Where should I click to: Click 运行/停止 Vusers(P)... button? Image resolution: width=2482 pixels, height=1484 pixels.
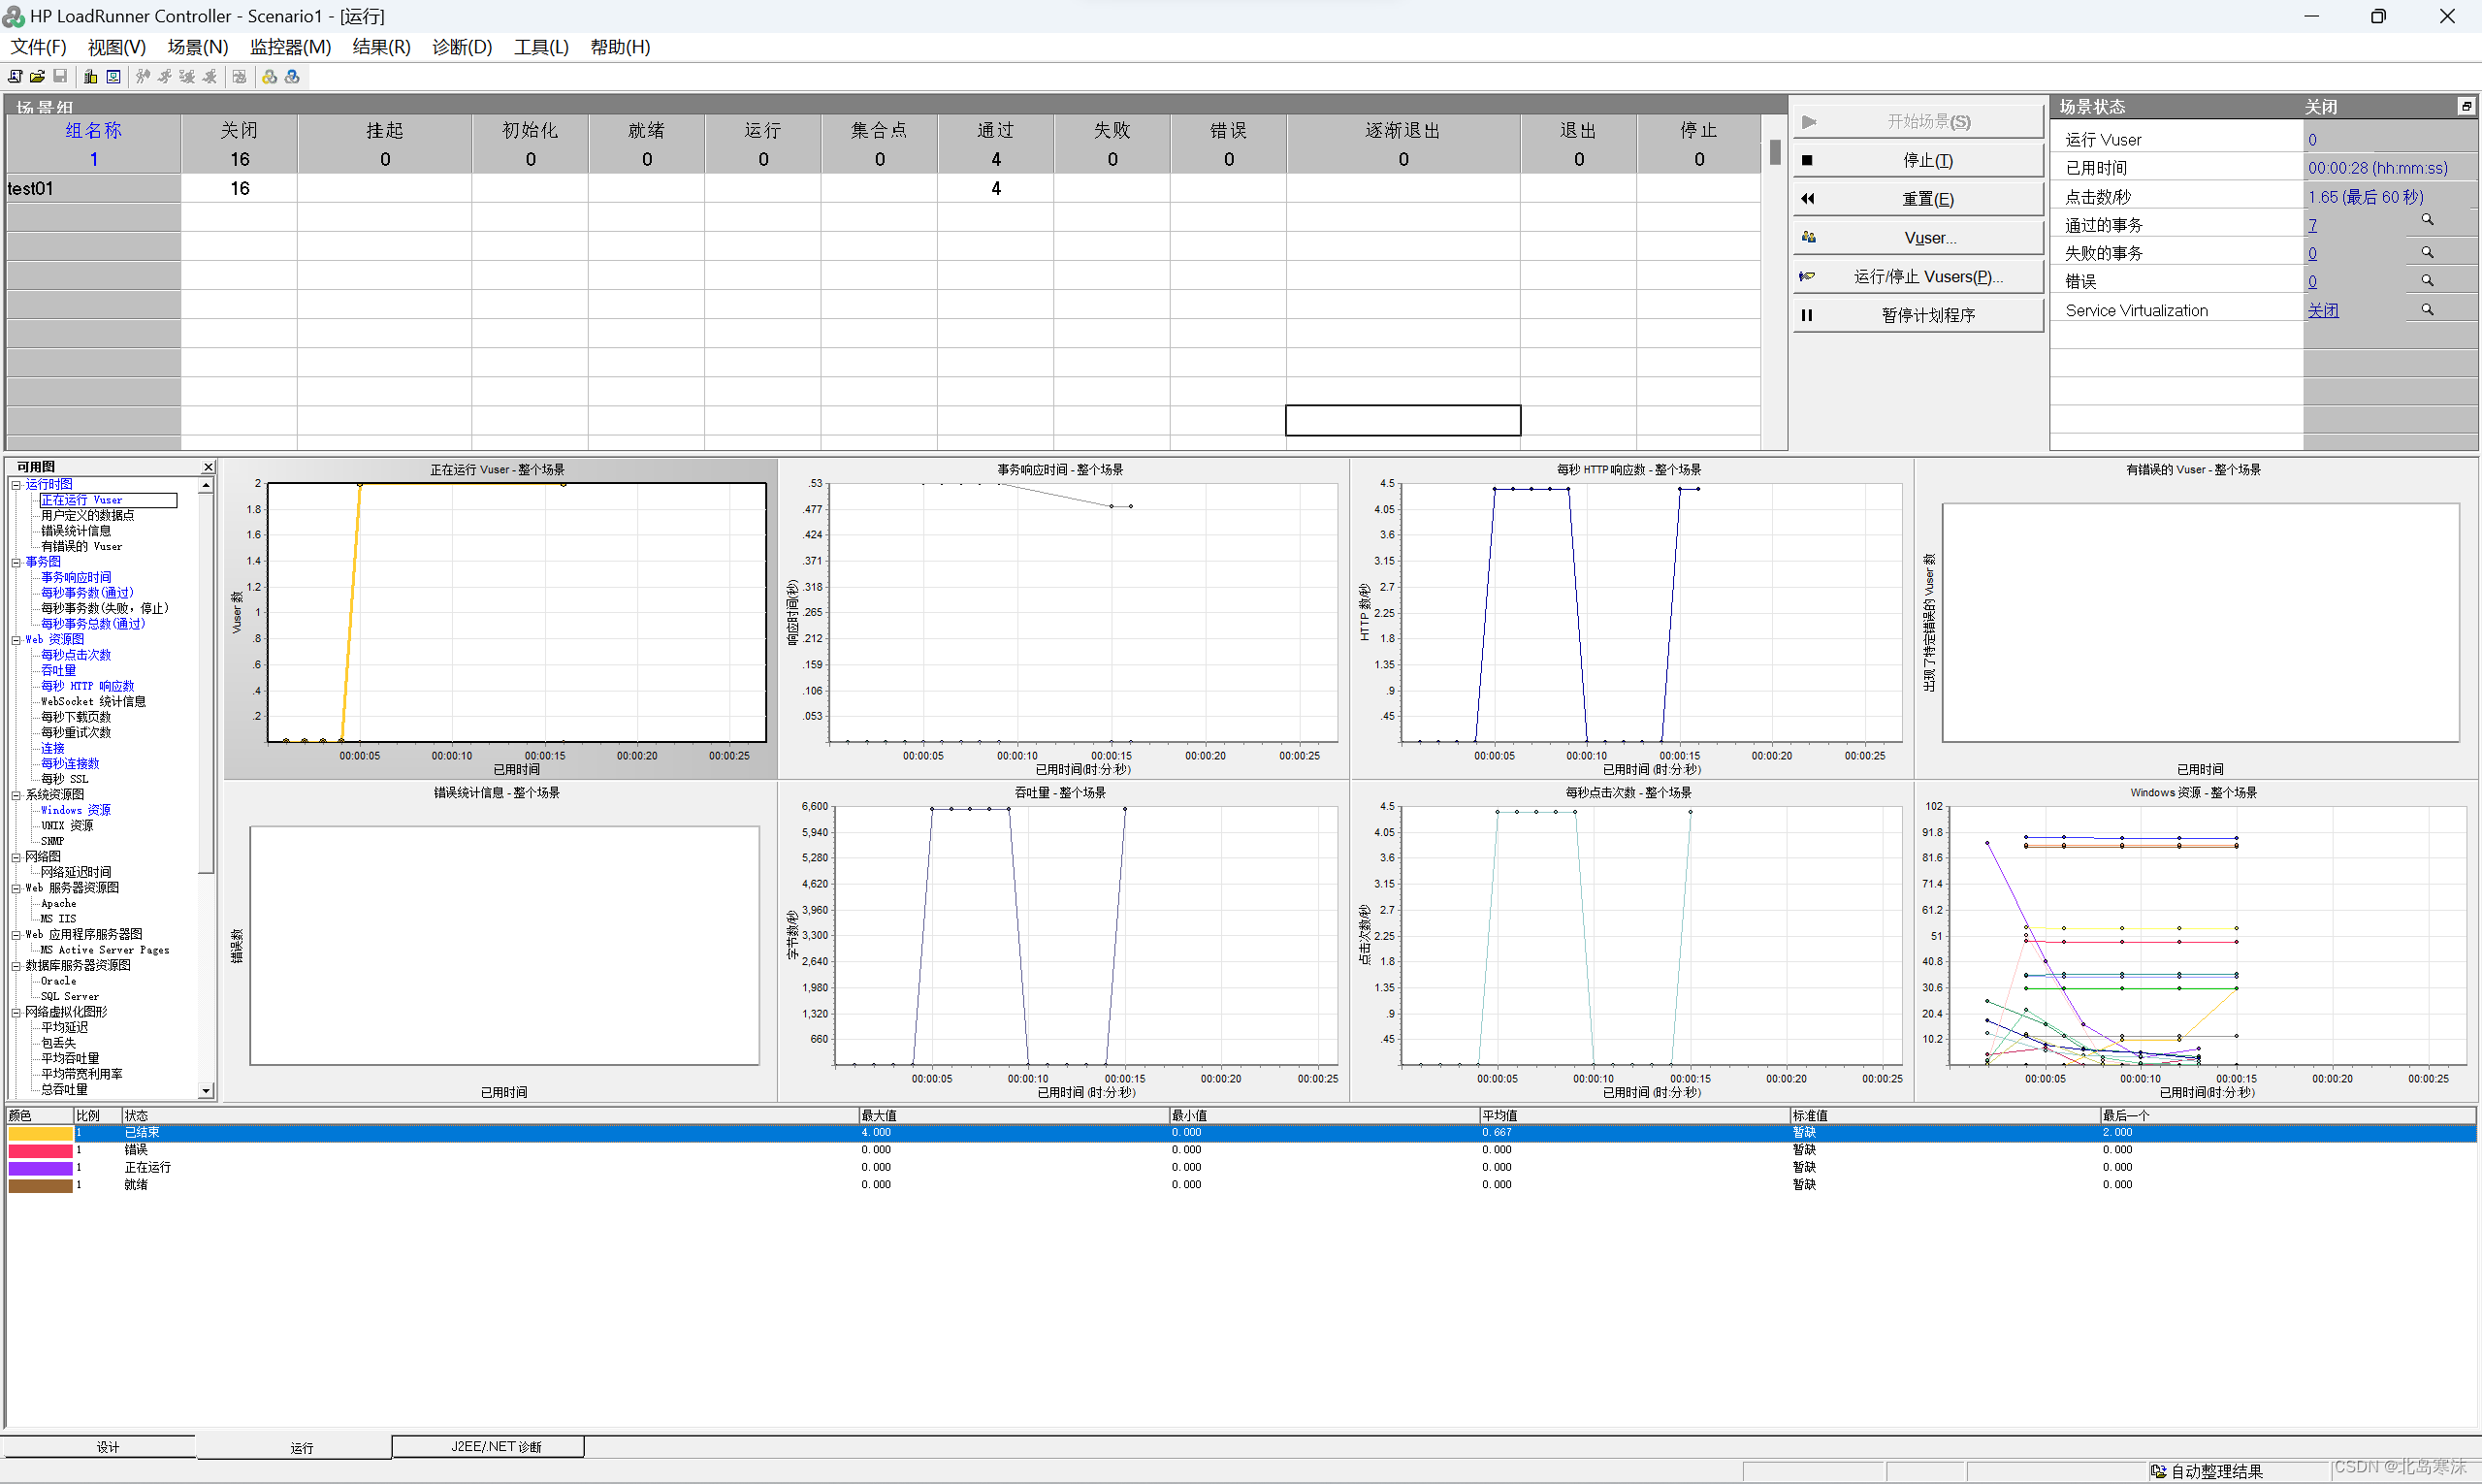click(1919, 276)
